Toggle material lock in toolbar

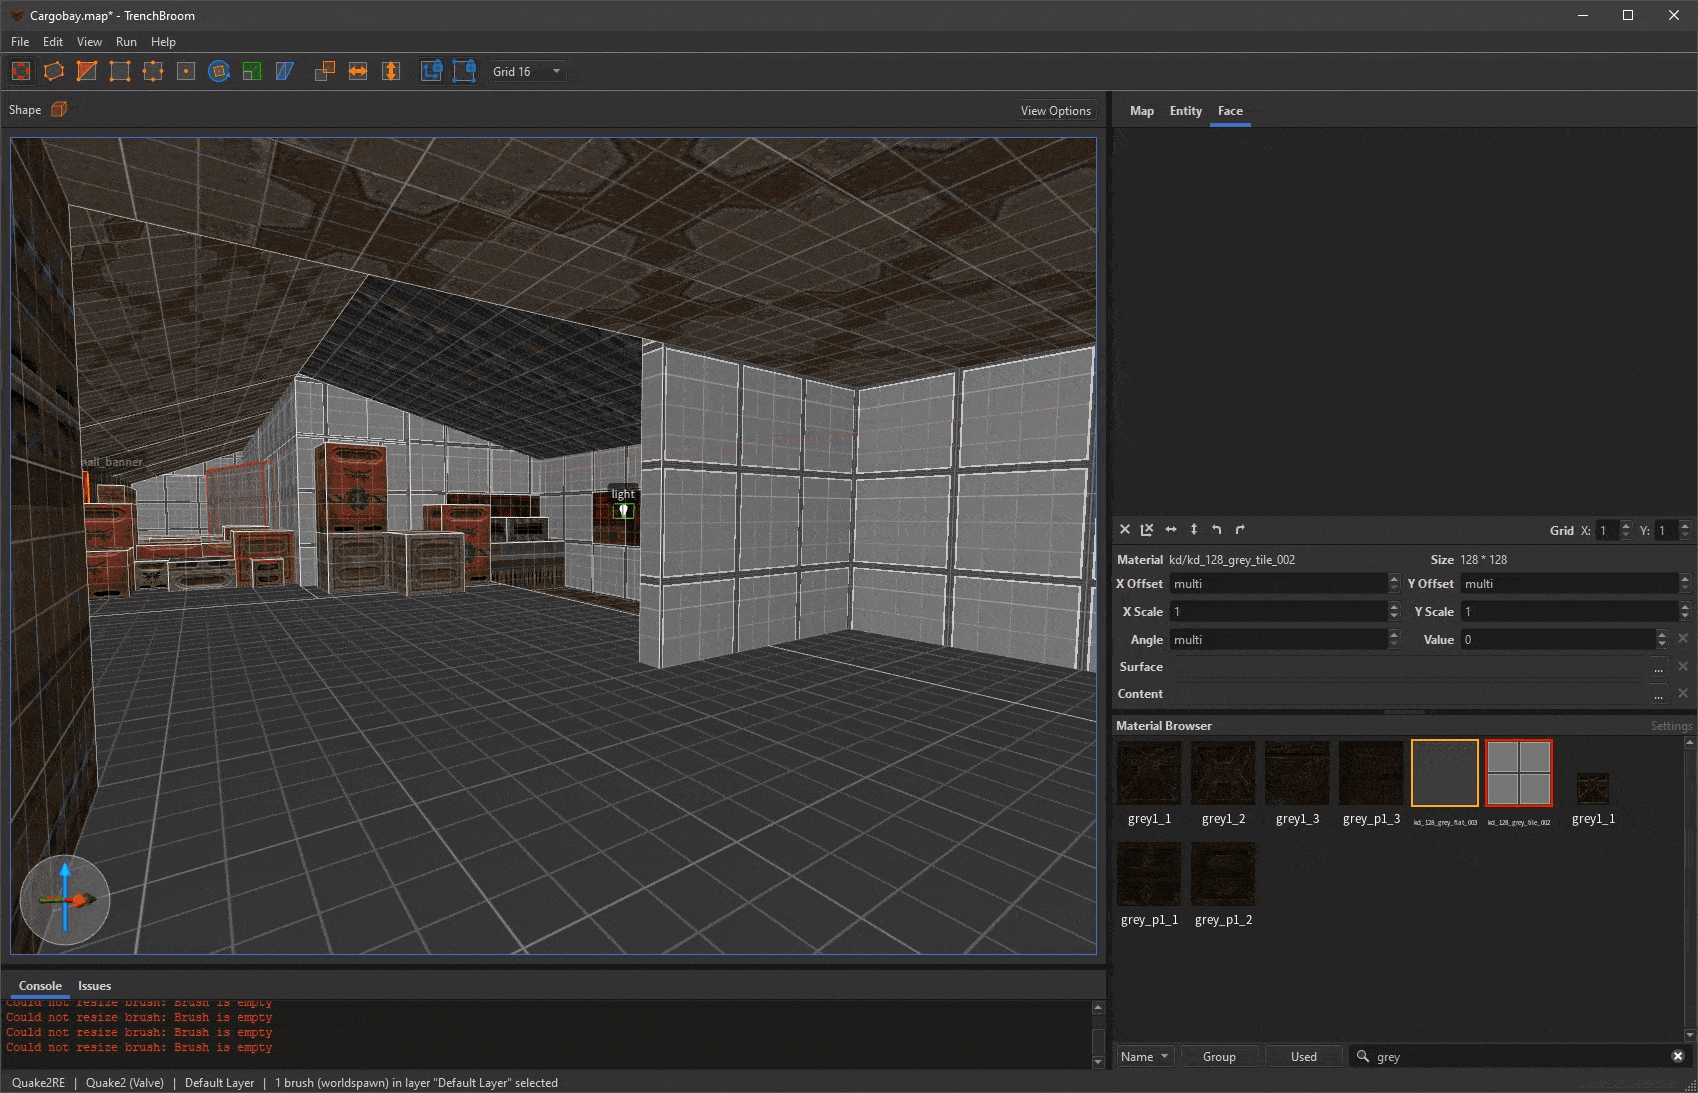[431, 71]
